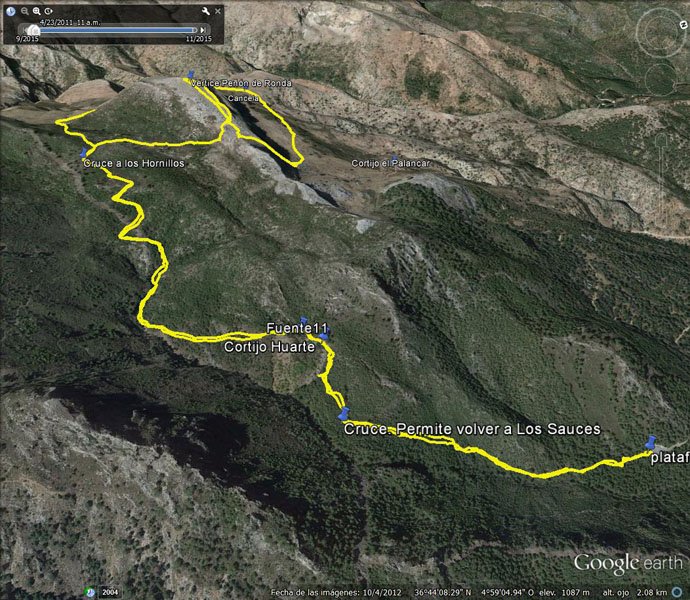The width and height of the screenshot is (690, 600).
Task: Select the Cruce a los Hornillos pin
Action: [84, 153]
